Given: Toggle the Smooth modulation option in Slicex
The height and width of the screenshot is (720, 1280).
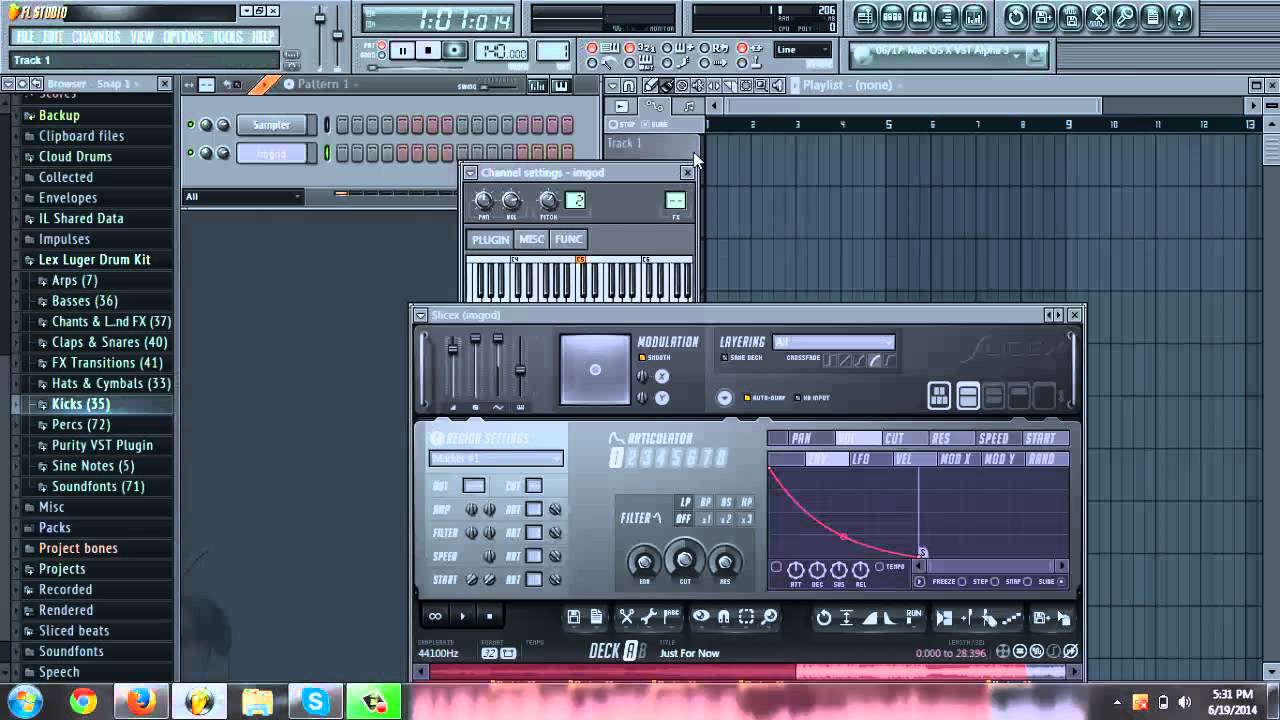Looking at the screenshot, I should 656,357.
